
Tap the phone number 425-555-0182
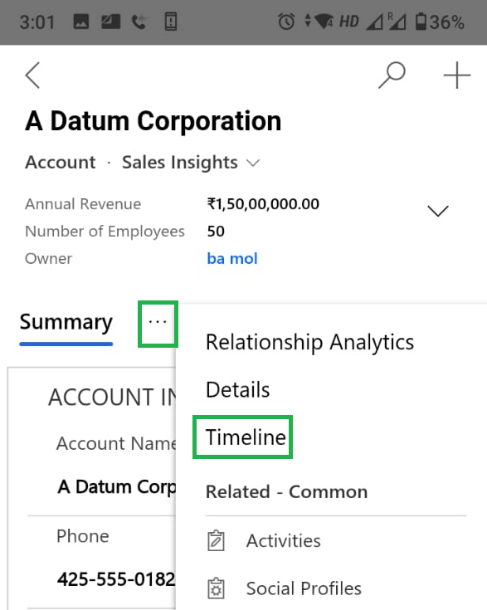point(116,579)
